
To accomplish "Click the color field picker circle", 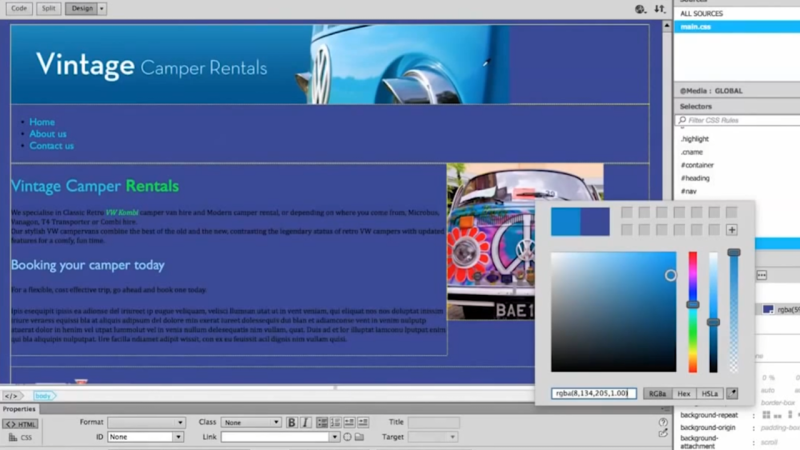I will coord(670,276).
